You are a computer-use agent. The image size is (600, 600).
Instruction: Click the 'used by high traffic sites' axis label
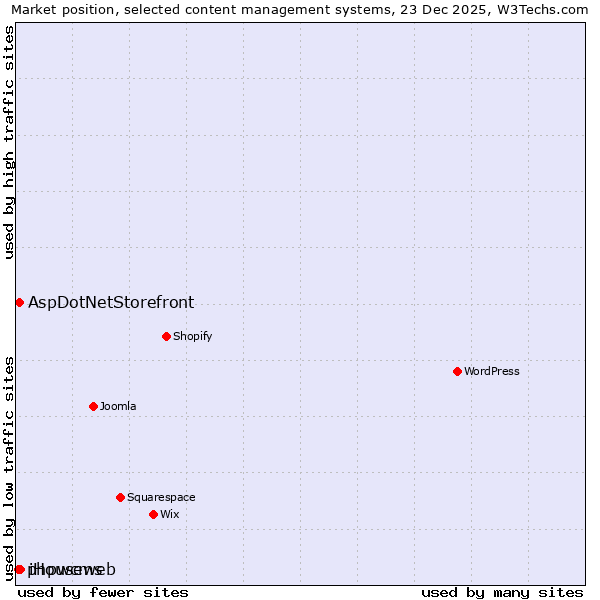point(8,142)
